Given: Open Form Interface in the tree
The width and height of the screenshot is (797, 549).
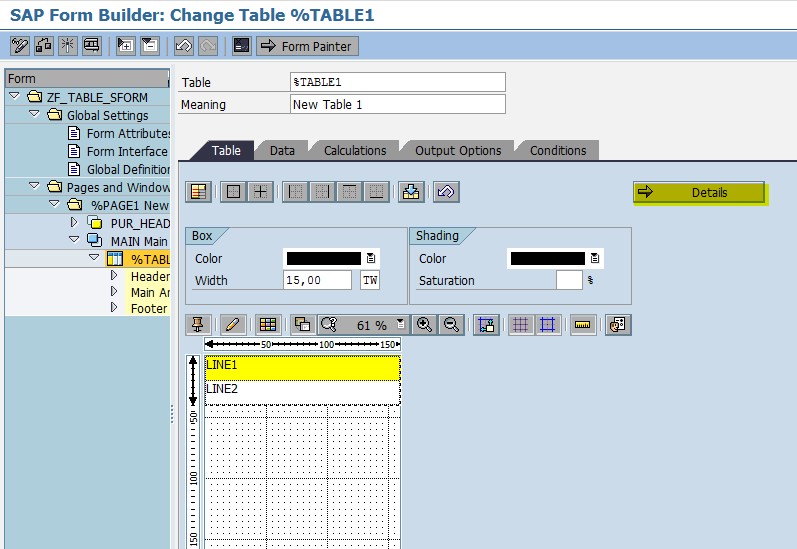Looking at the screenshot, I should coord(127,151).
